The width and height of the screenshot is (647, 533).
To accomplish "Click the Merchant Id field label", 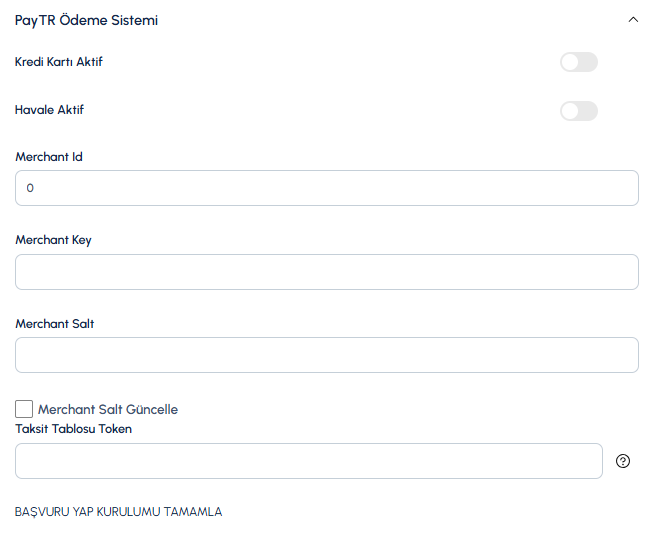I will coord(49,157).
